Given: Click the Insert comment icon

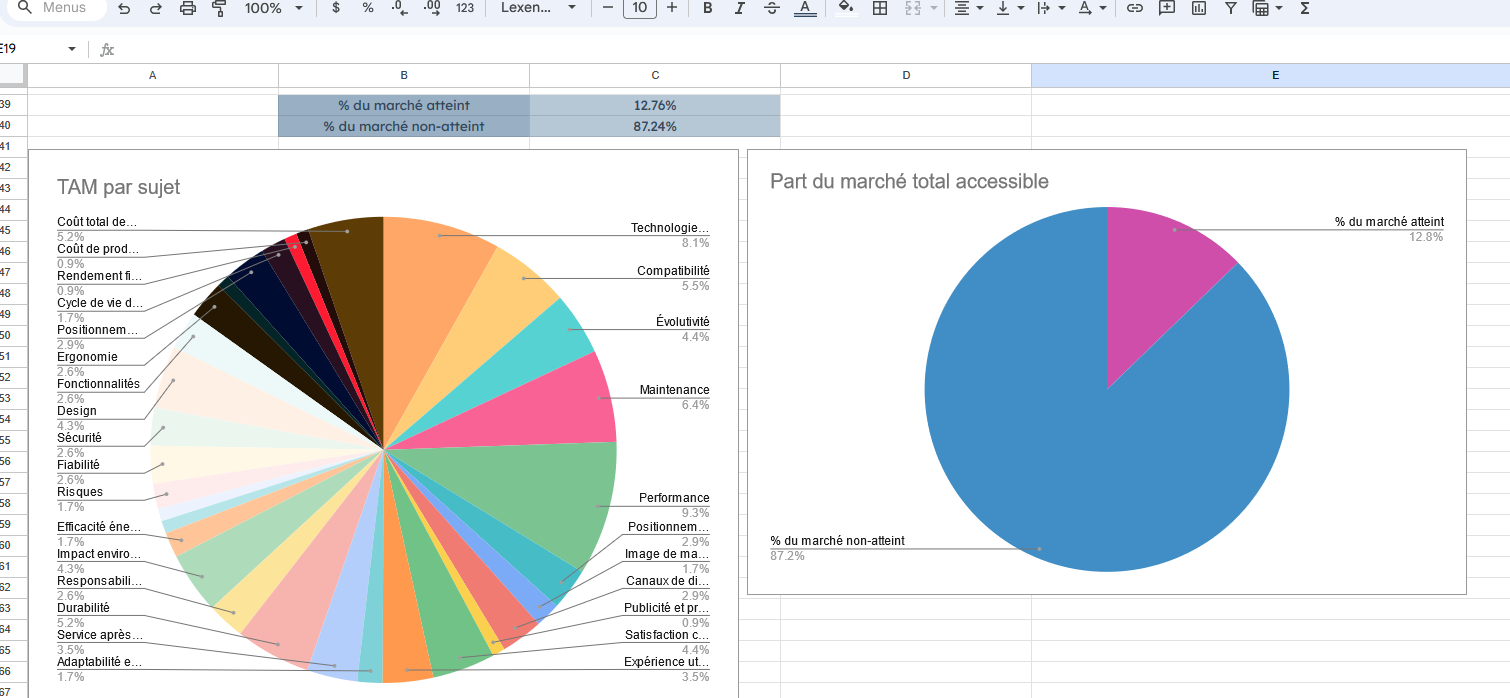Looking at the screenshot, I should [1166, 8].
